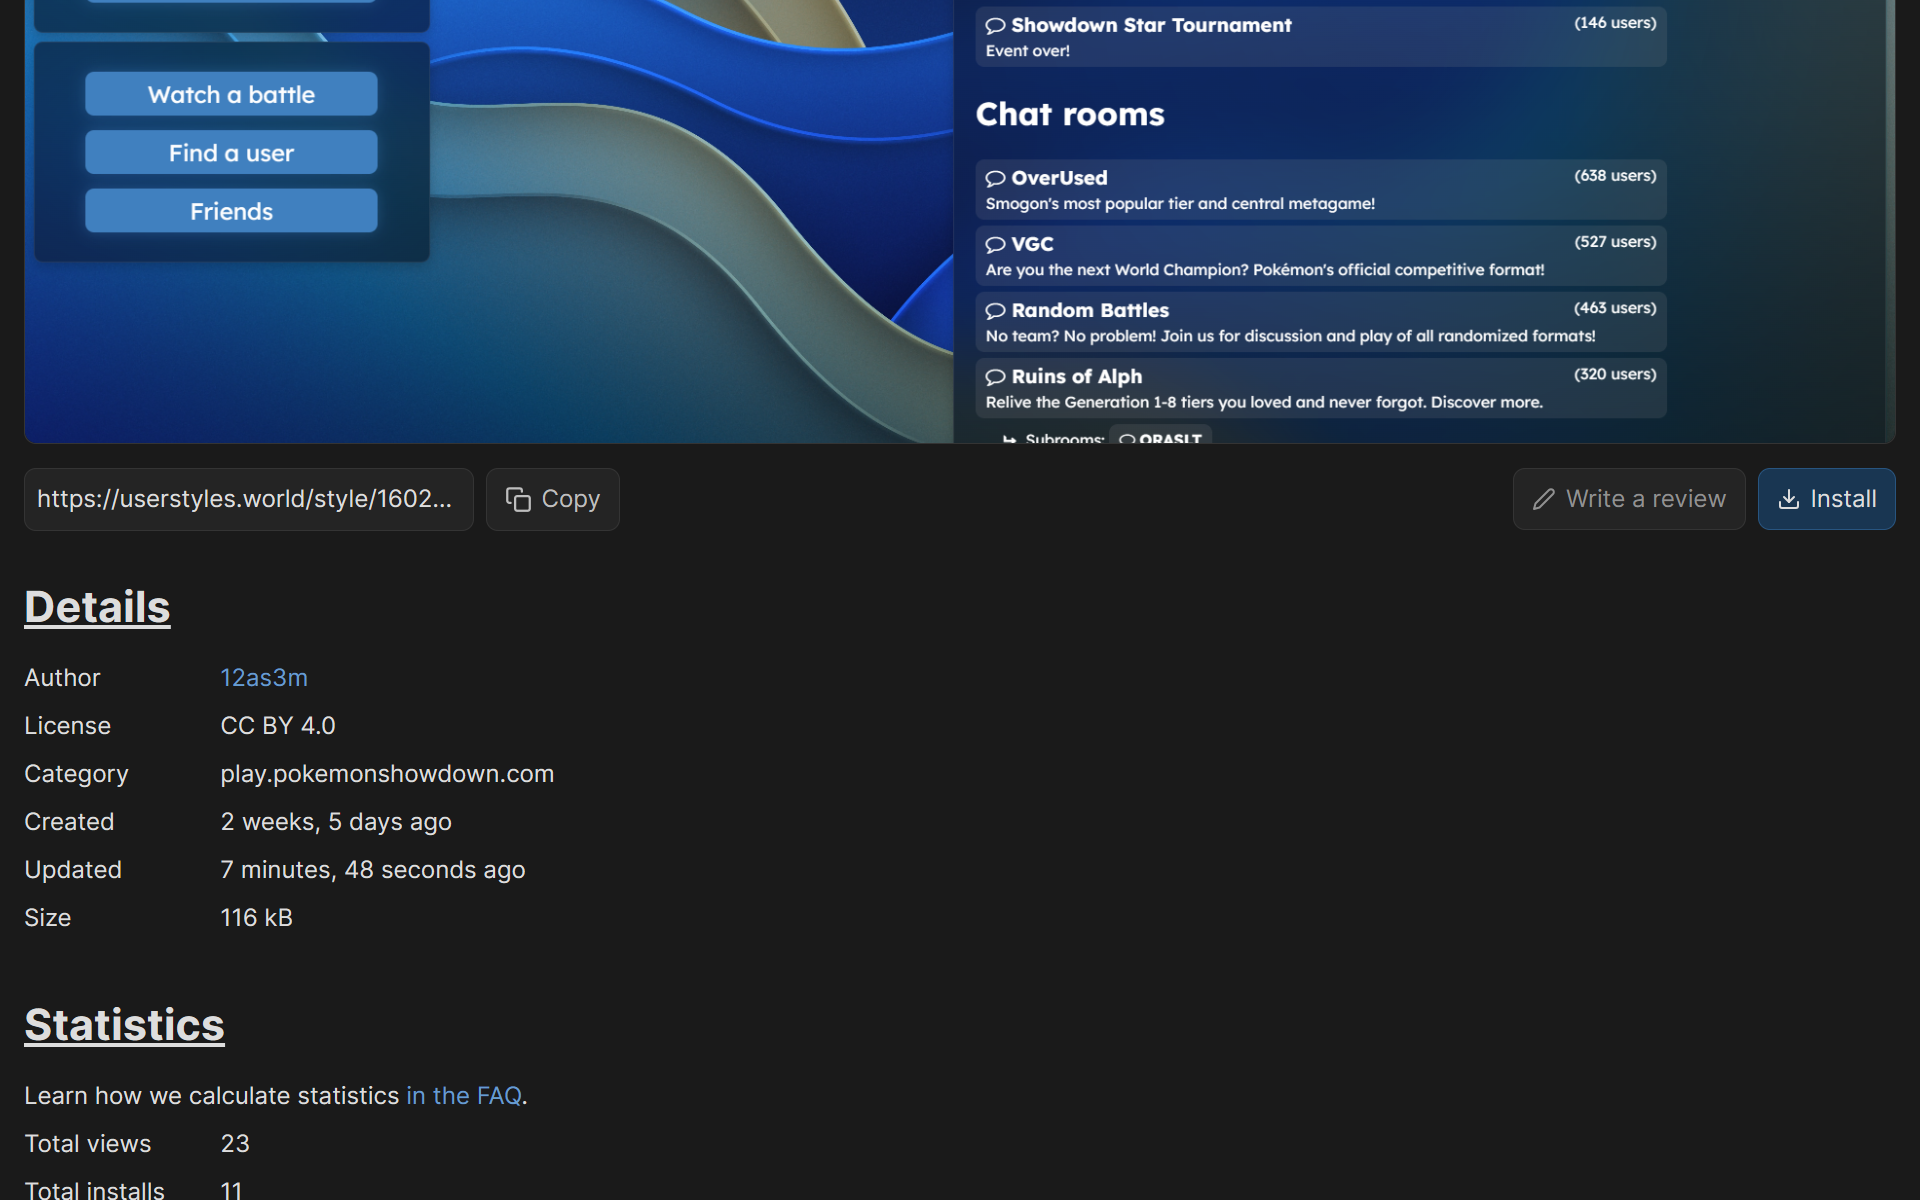Click the VGC chat bubble icon
Image resolution: width=1920 pixels, height=1200 pixels.
tap(995, 244)
